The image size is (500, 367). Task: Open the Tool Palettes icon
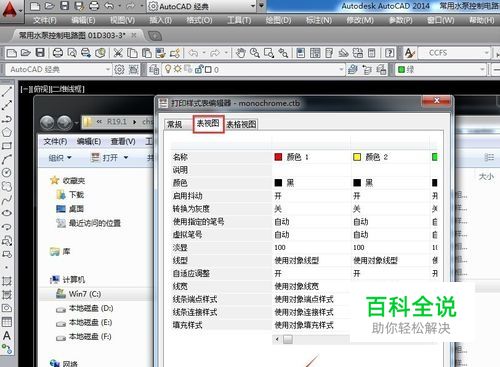329,53
